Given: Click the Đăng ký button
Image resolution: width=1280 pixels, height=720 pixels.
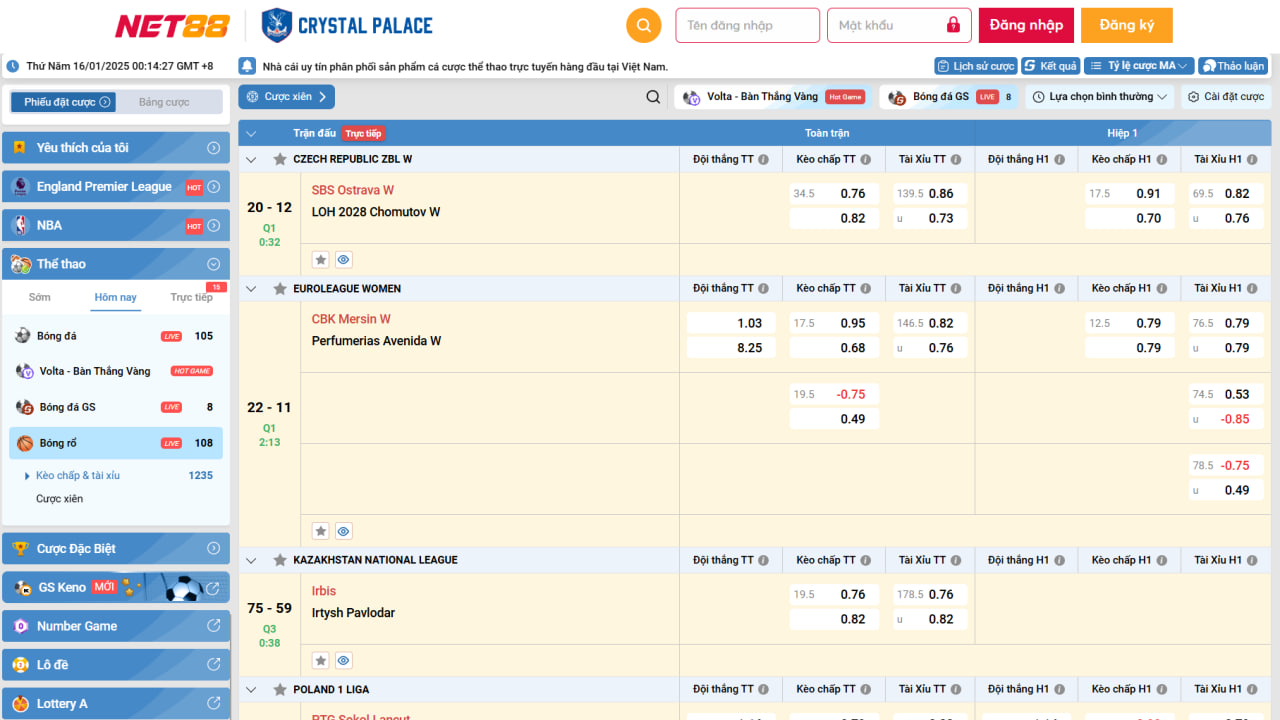Looking at the screenshot, I should point(1126,25).
